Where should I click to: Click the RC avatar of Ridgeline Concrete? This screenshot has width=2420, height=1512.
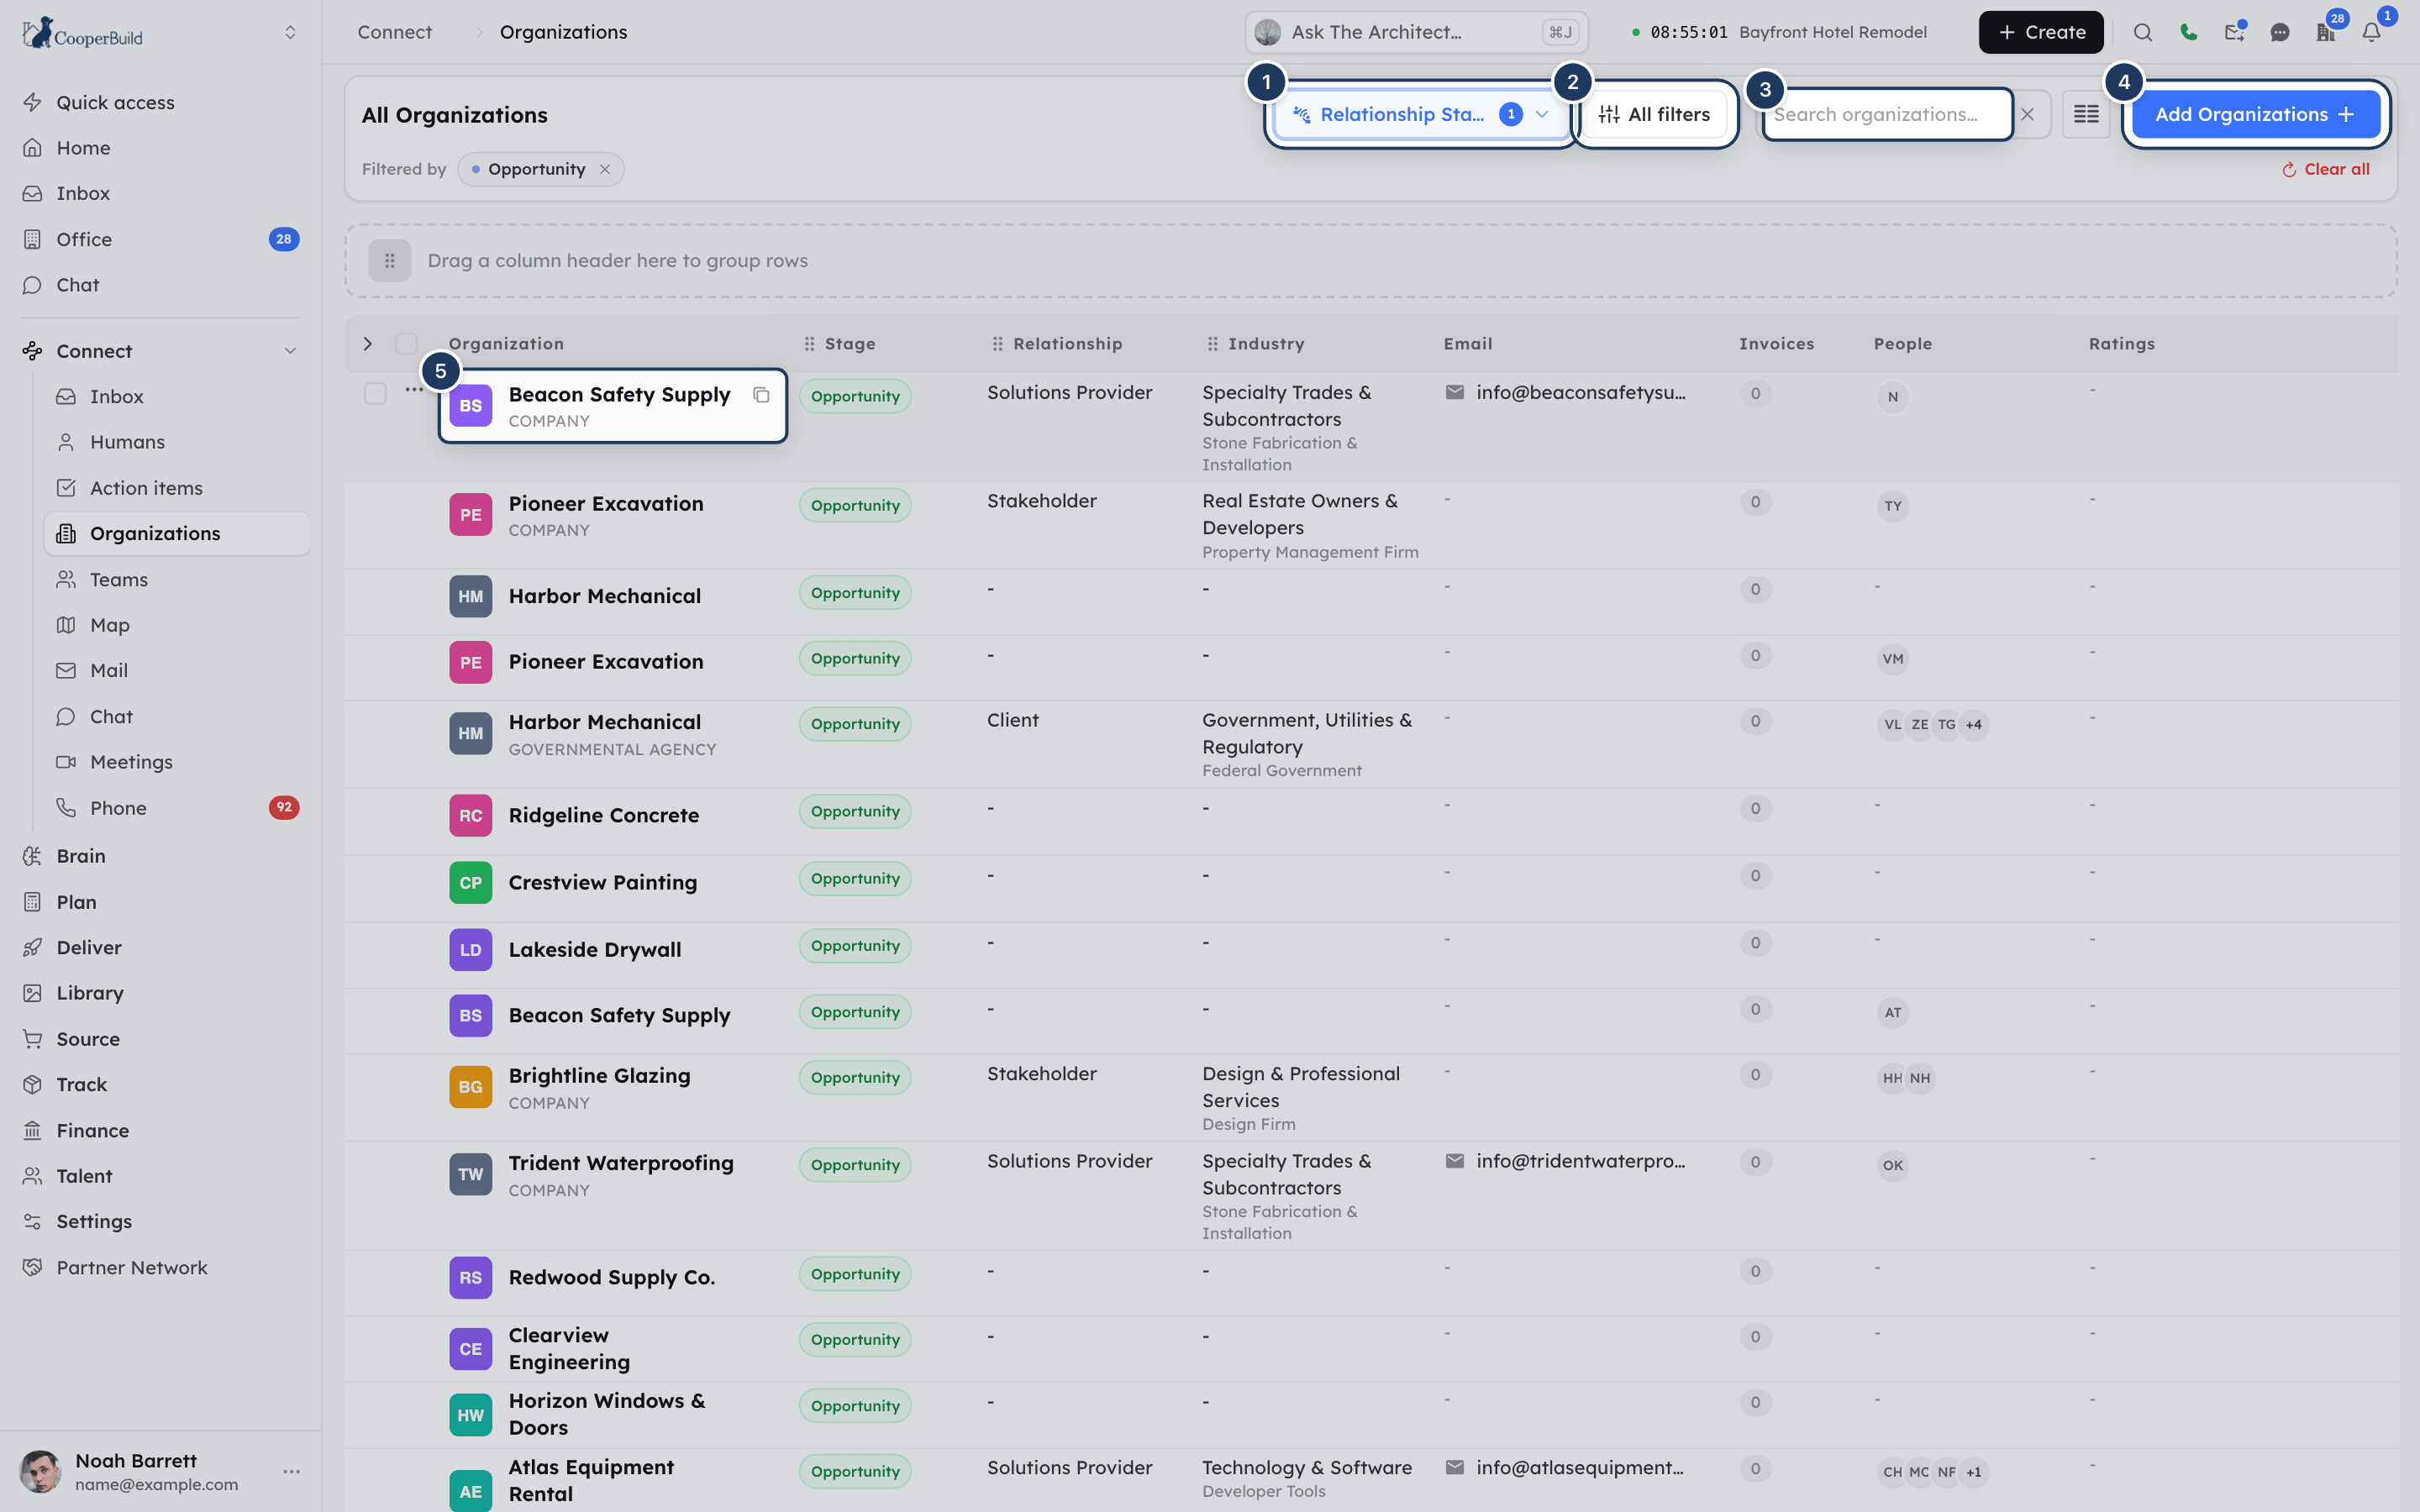point(470,816)
